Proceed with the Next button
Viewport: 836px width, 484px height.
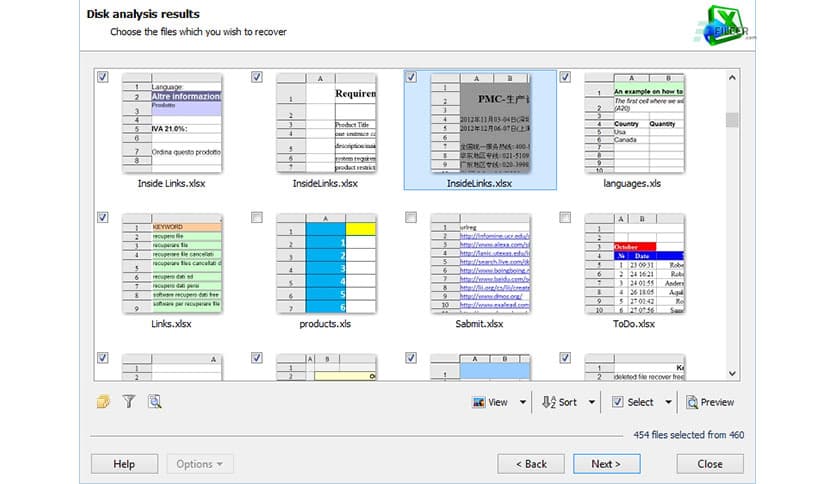(x=607, y=464)
